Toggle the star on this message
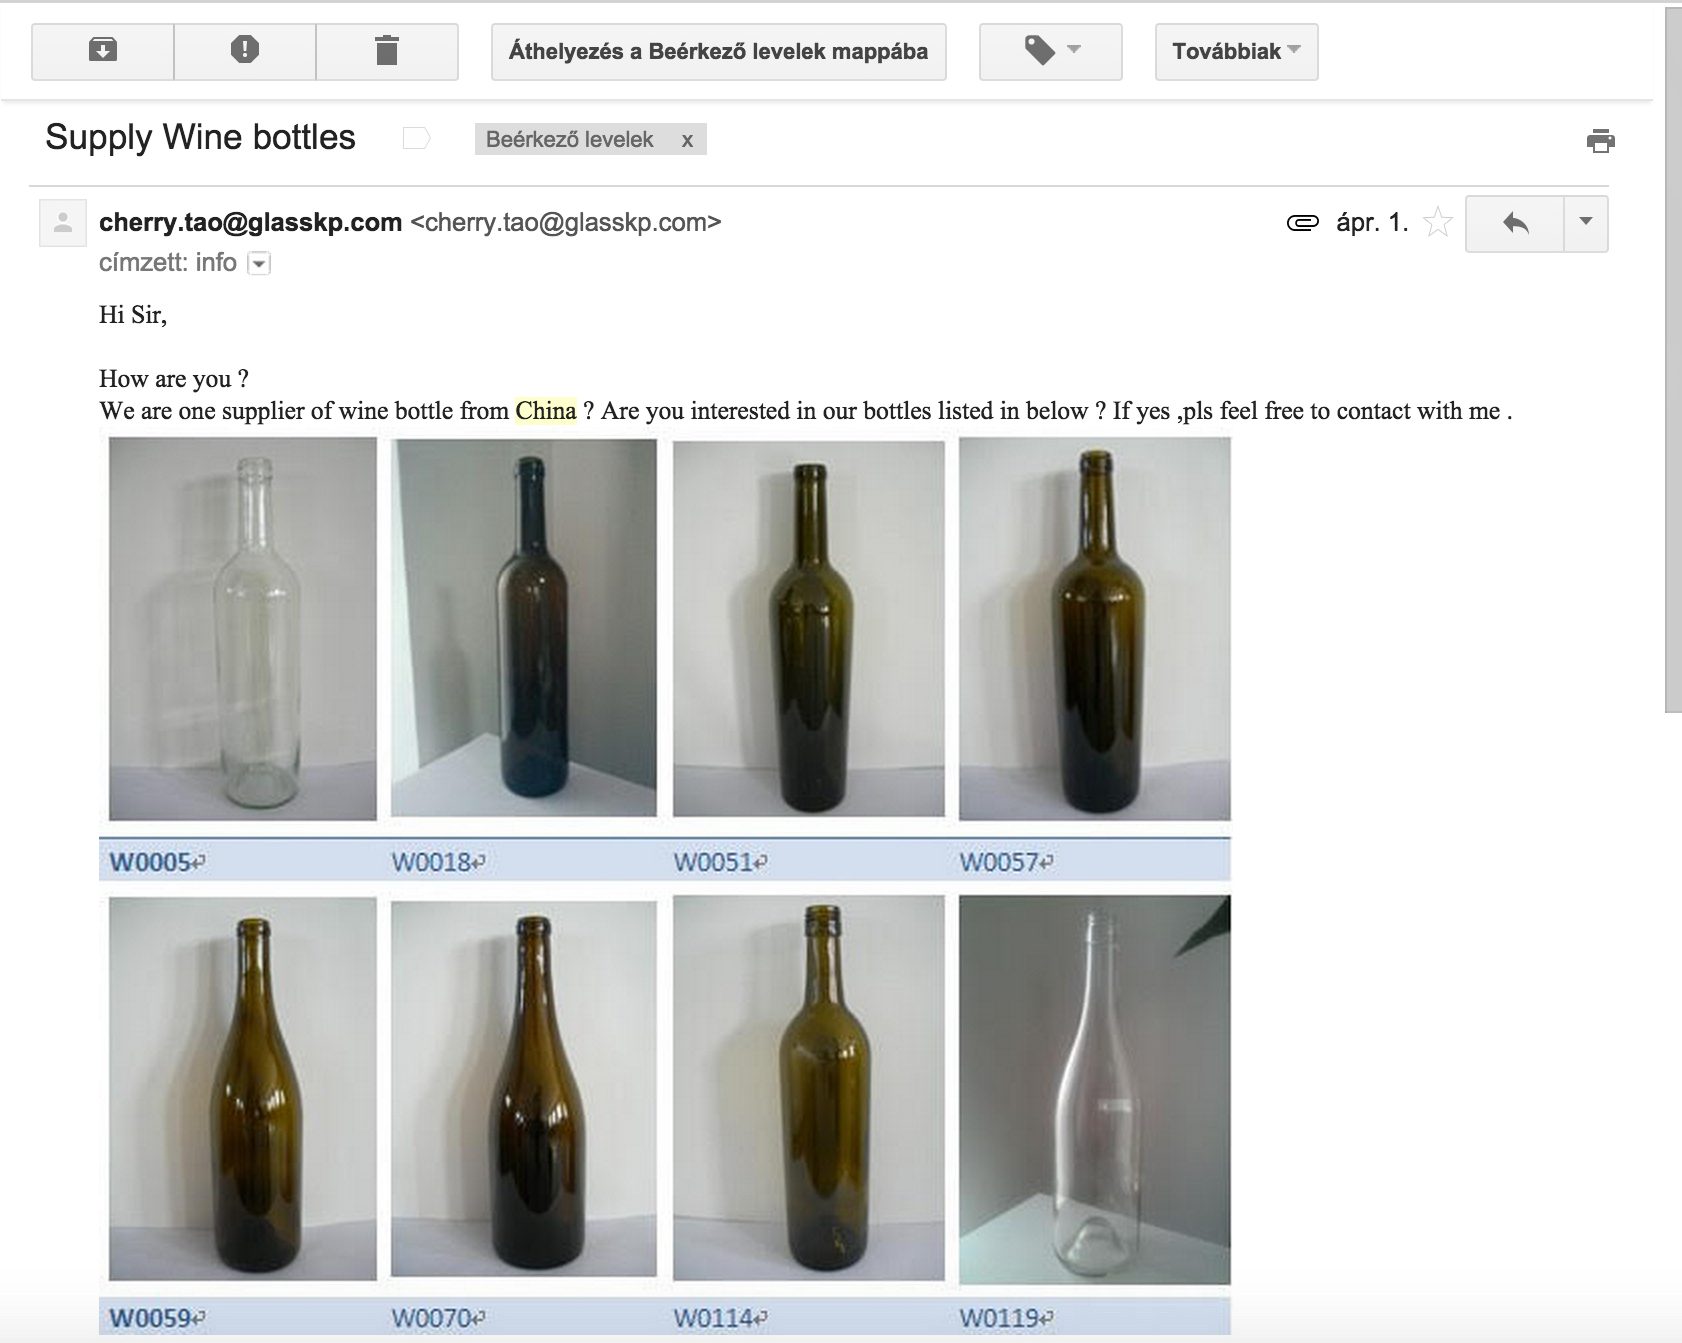 coord(1437,222)
